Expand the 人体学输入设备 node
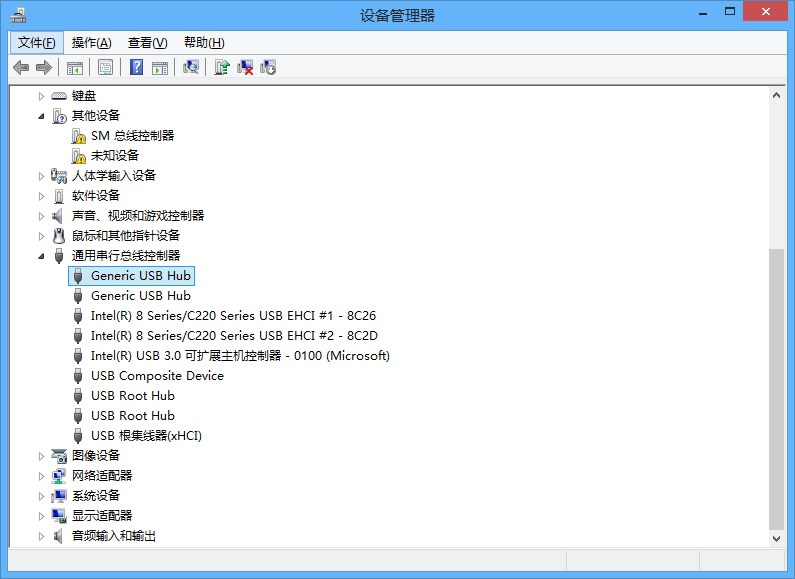This screenshot has width=795, height=579. coord(41,176)
